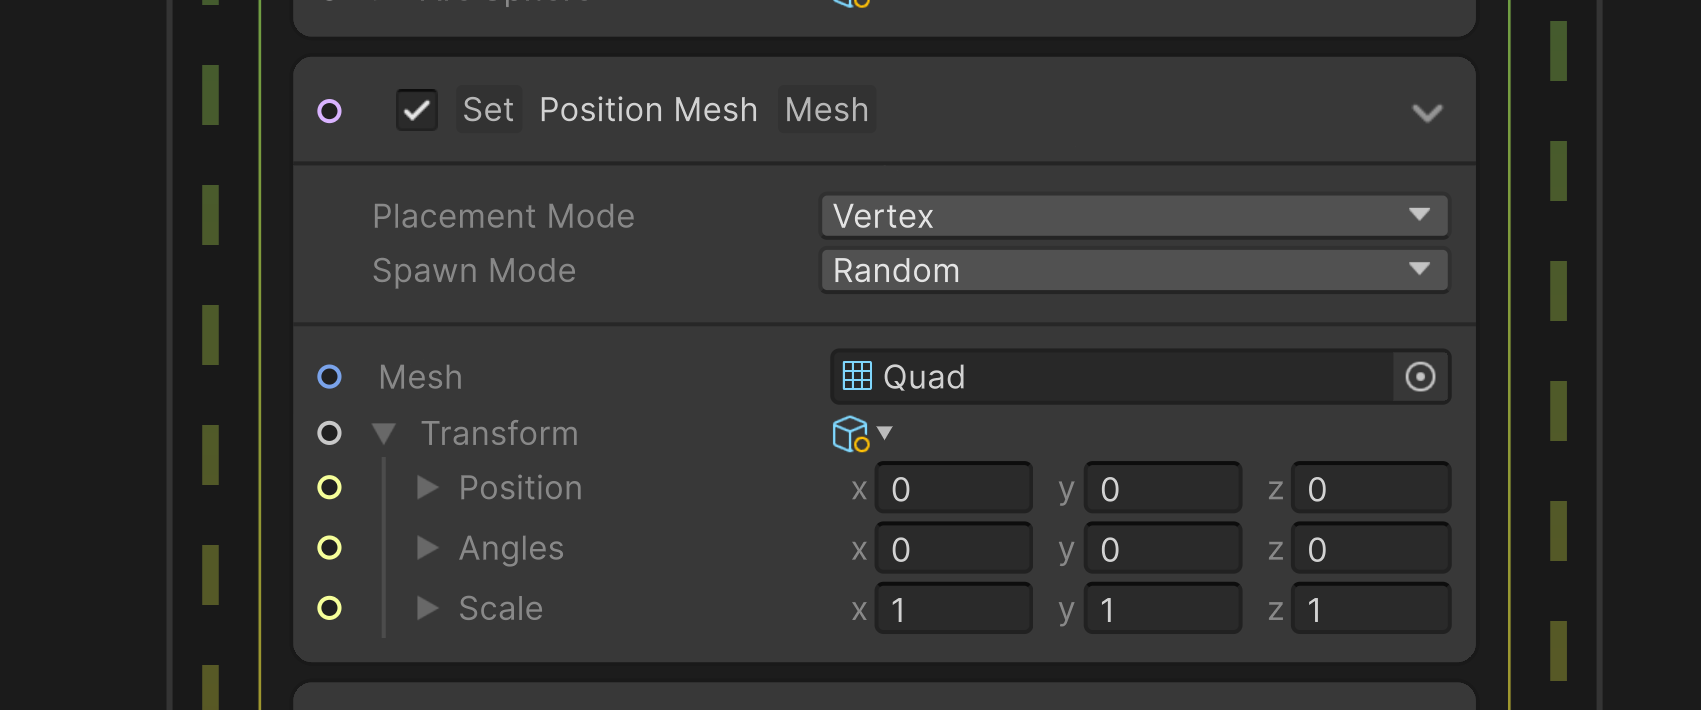Click the Transform input port circle
The width and height of the screenshot is (1701, 710).
coord(329,433)
